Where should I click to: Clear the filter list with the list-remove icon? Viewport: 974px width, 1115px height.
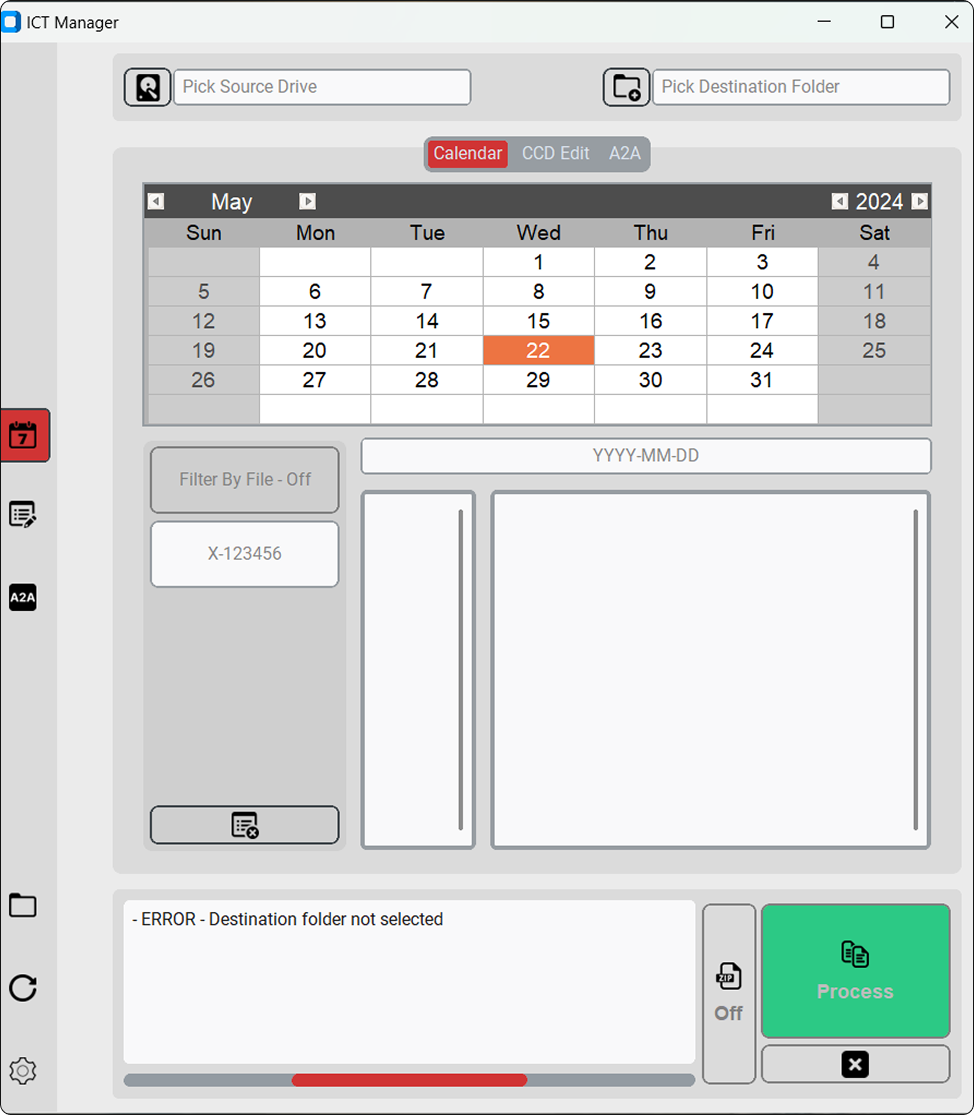[244, 824]
